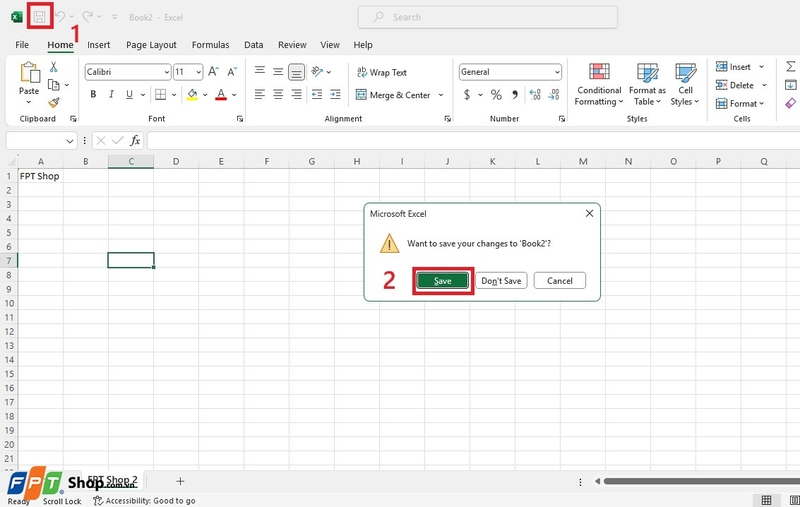Switch to the Page Layout tab
This screenshot has height=507, width=800.
[x=151, y=45]
